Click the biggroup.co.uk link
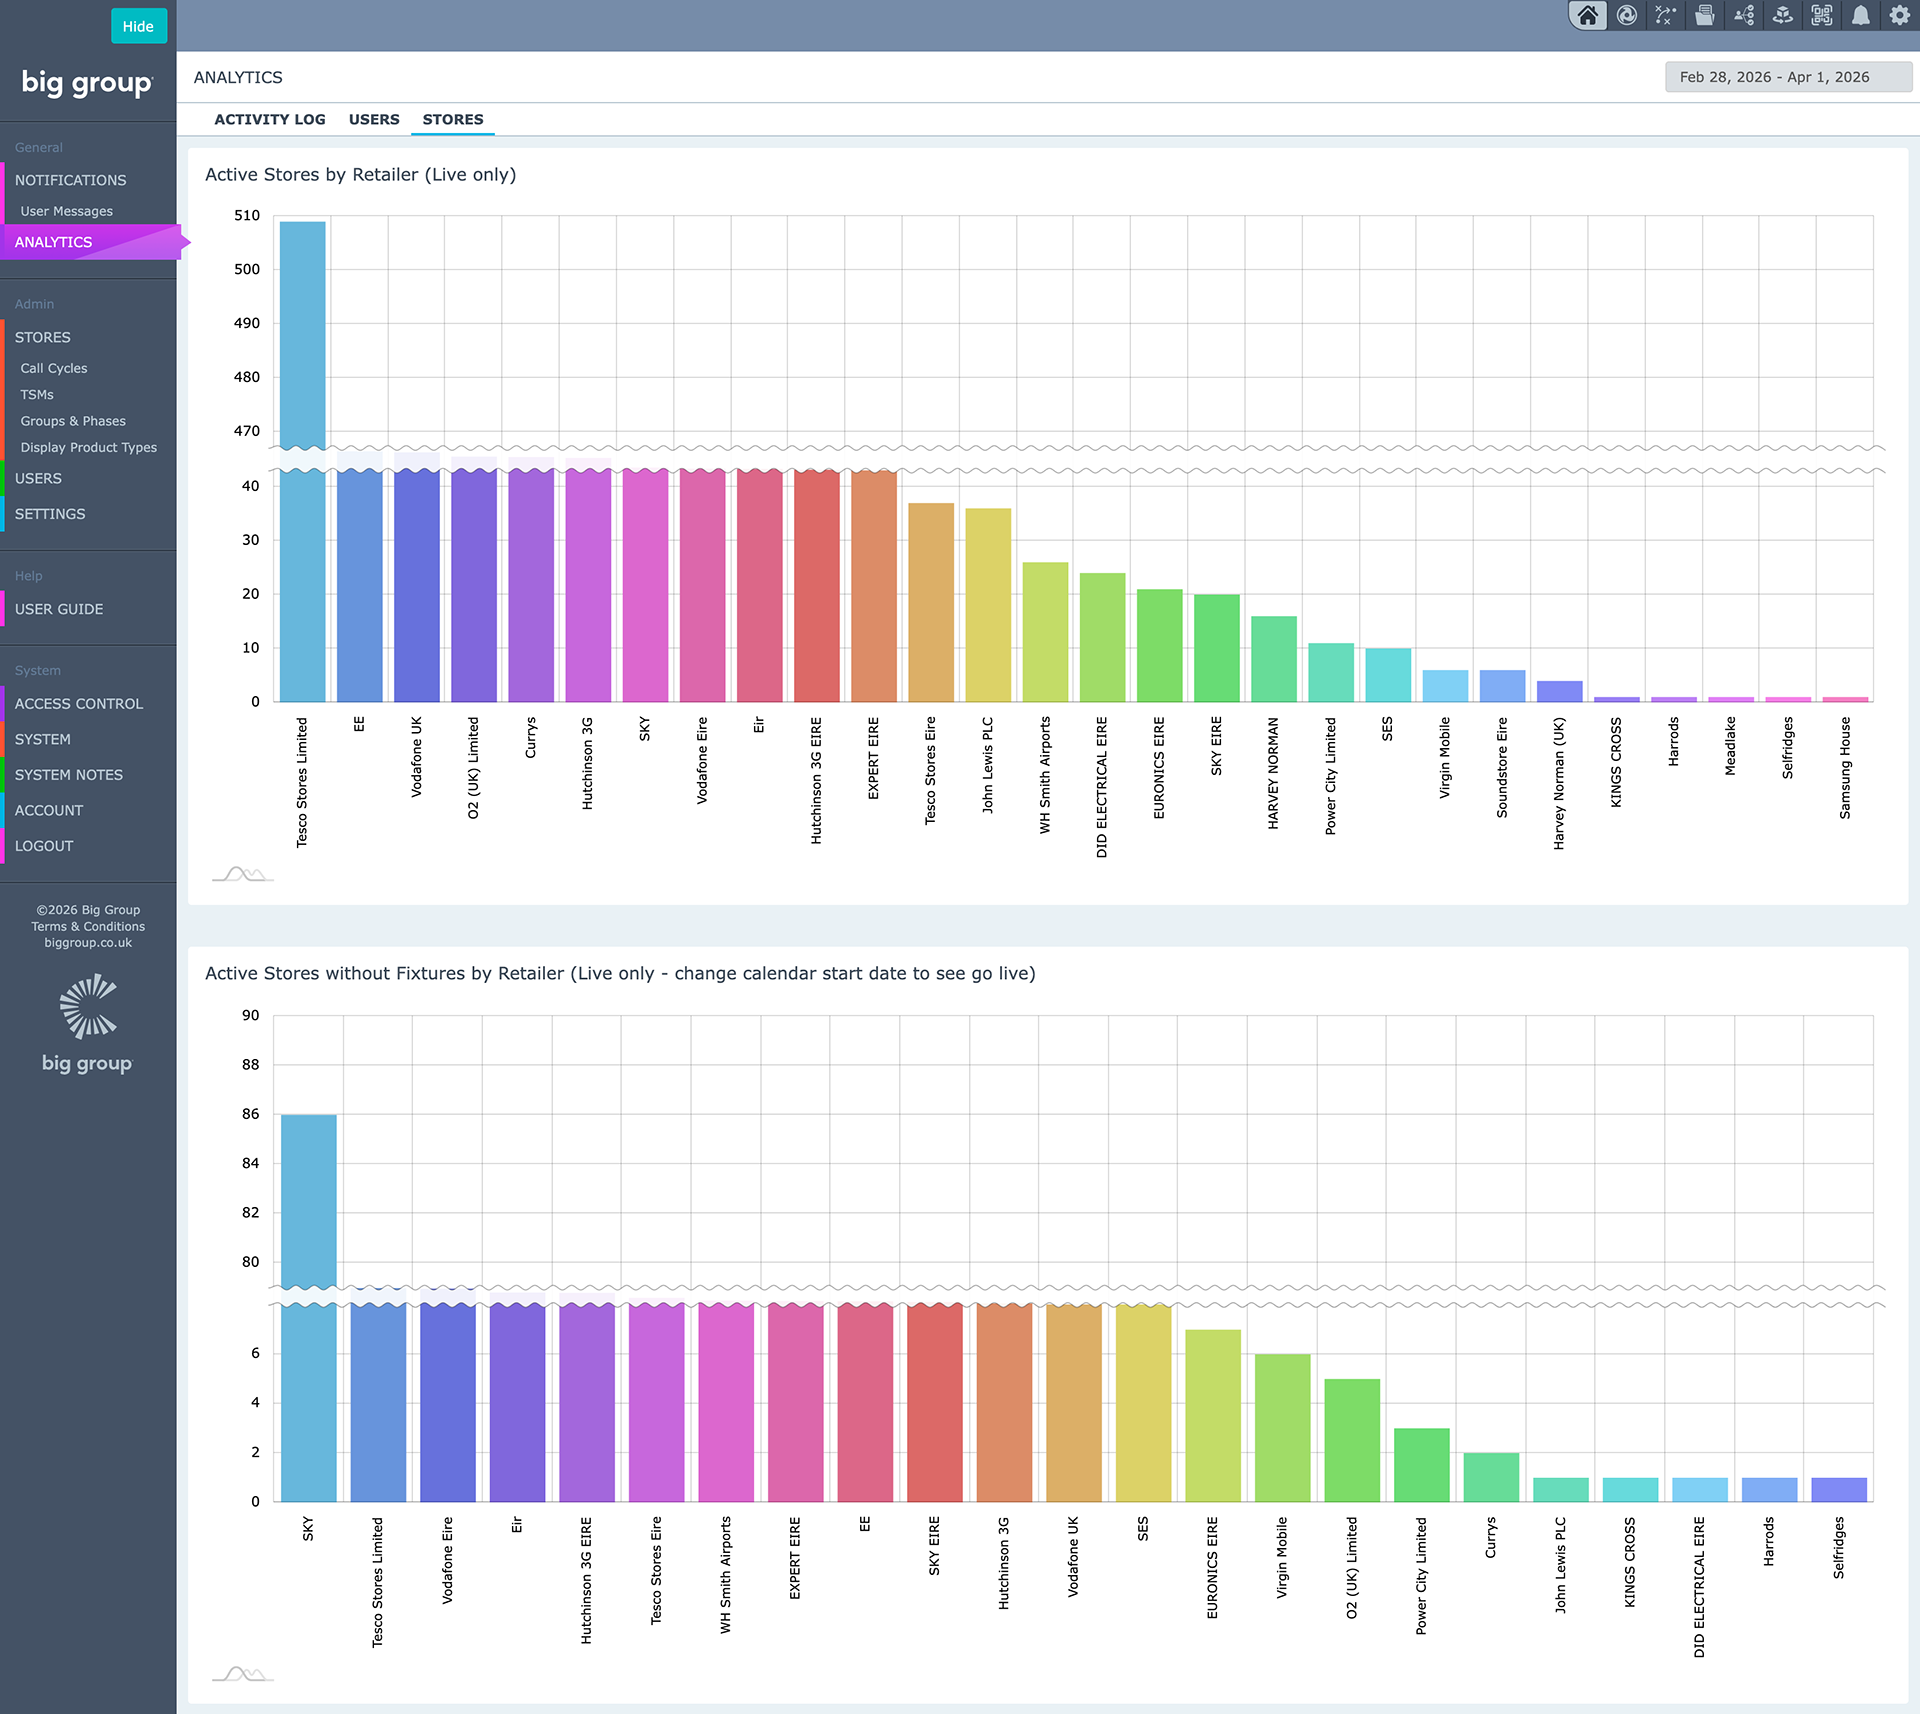Viewport: 1920px width, 1714px height. [x=88, y=943]
